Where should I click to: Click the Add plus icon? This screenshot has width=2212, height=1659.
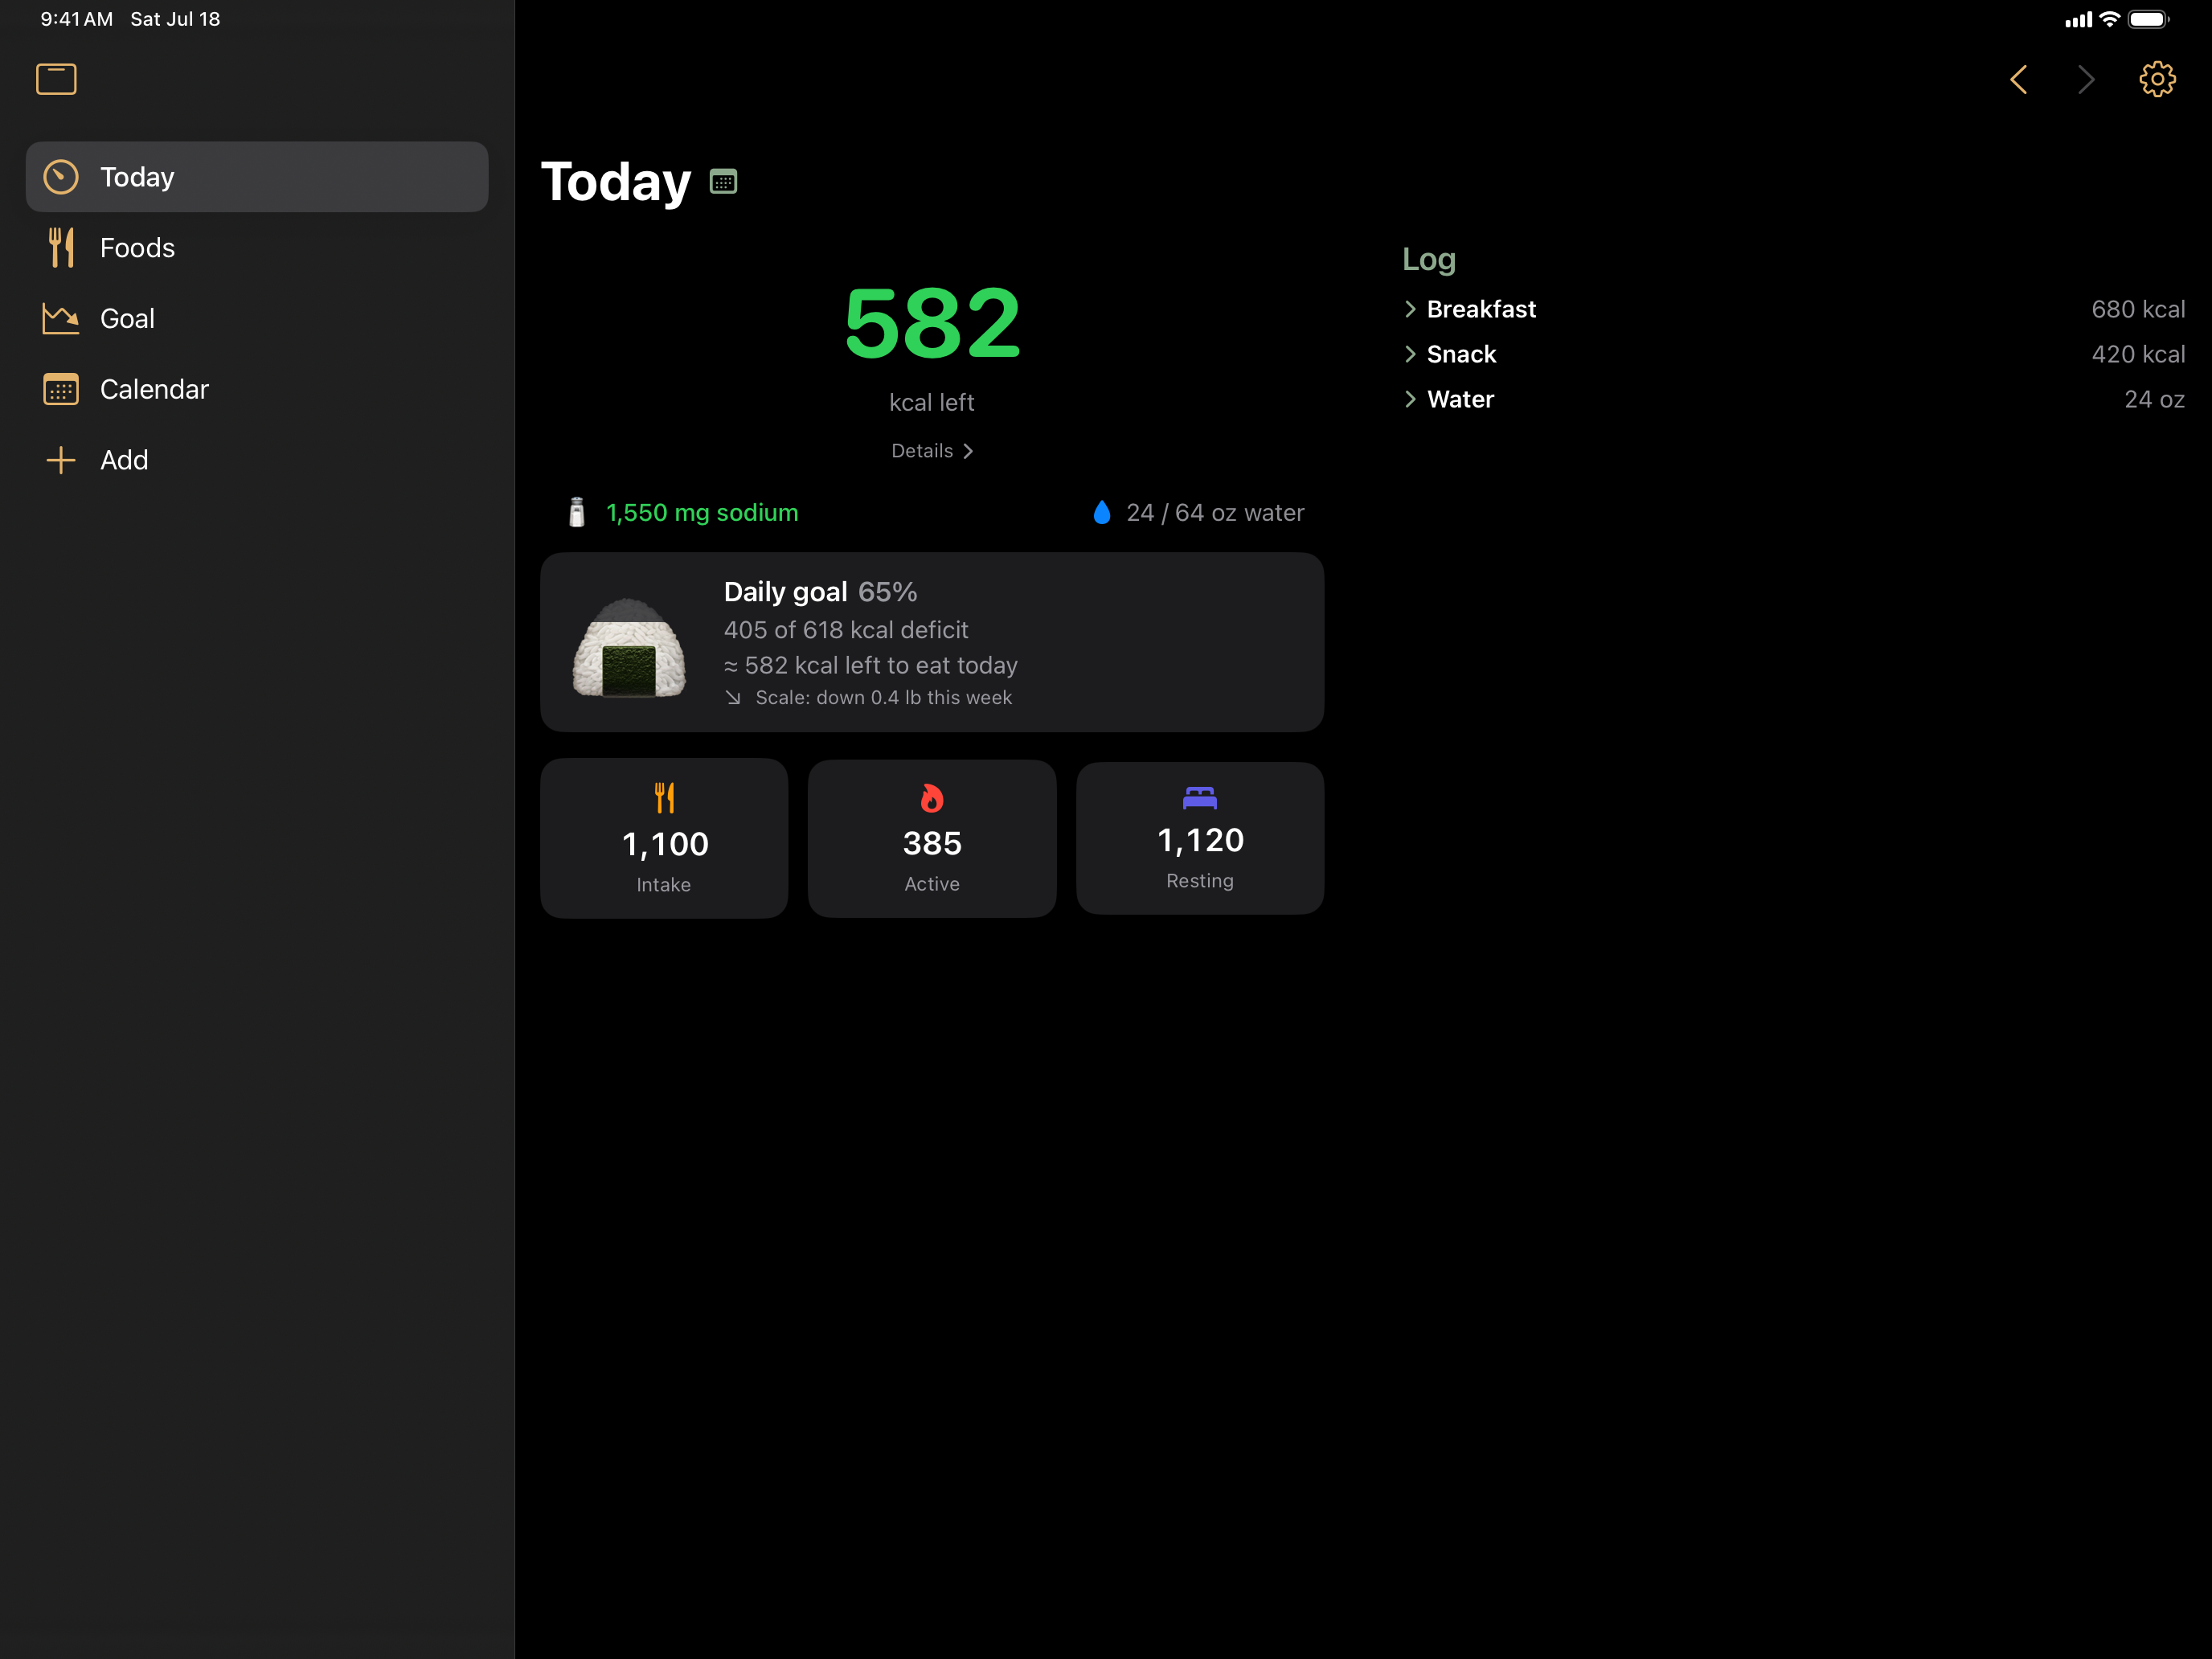tap(61, 460)
